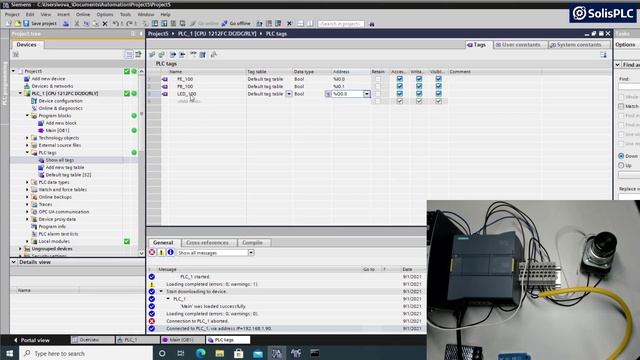Click Add new tag table
The width and height of the screenshot is (640, 360).
[x=64, y=167]
